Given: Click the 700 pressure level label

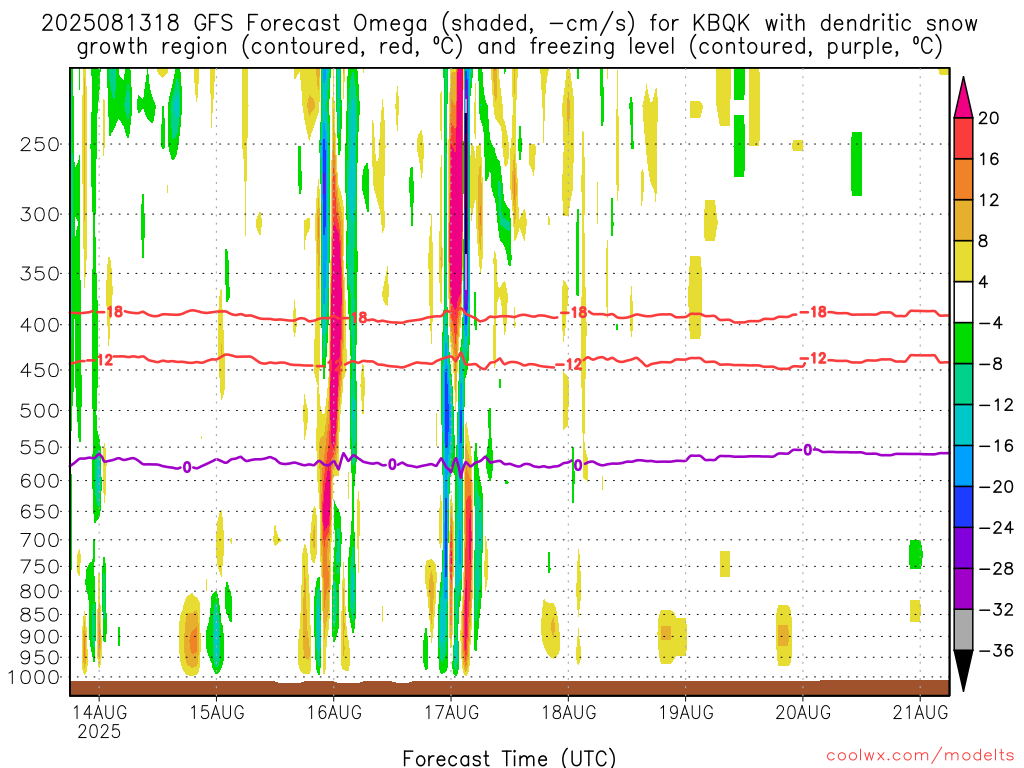Looking at the screenshot, I should pos(39,540).
